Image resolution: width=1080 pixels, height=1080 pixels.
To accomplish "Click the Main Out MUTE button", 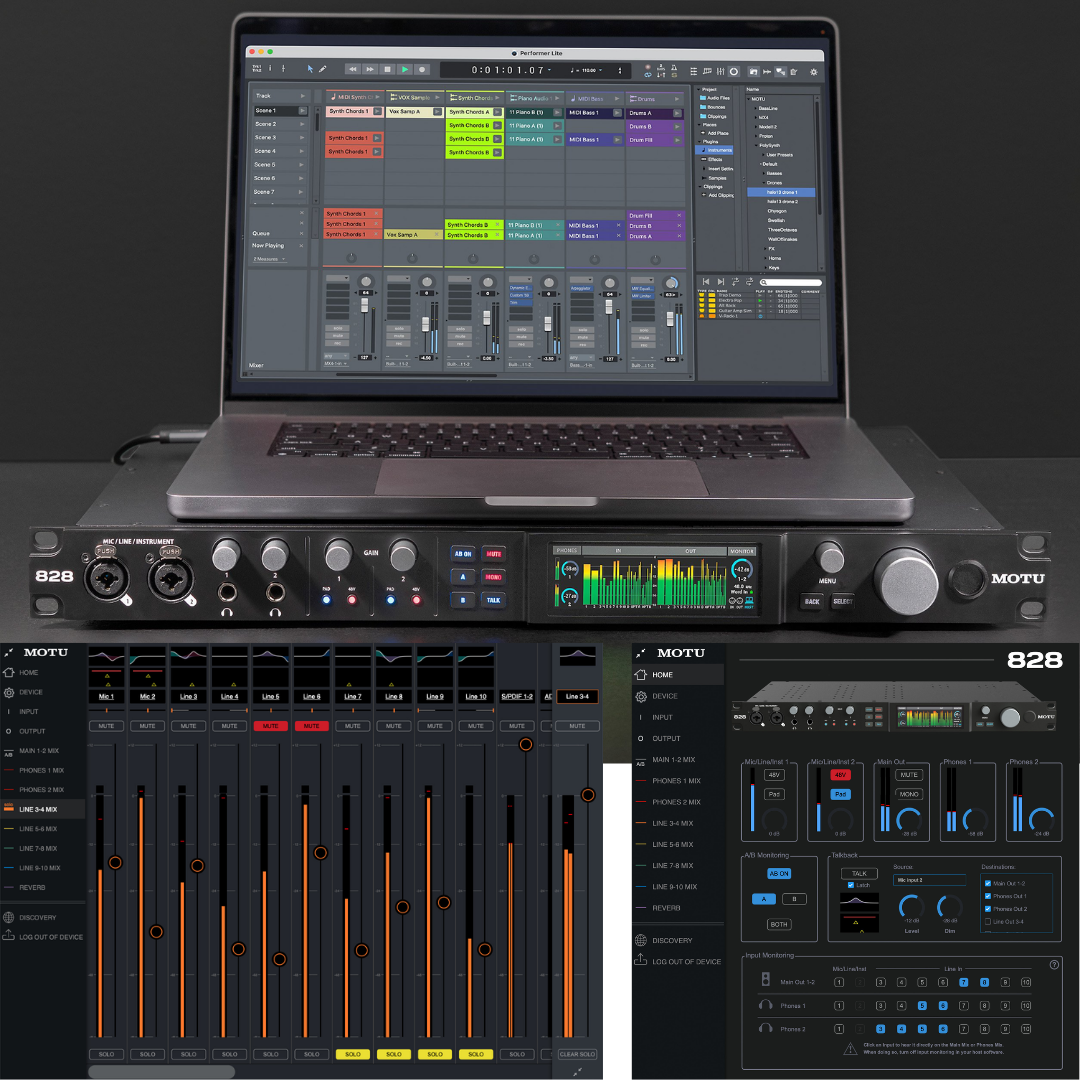I will tap(908, 775).
